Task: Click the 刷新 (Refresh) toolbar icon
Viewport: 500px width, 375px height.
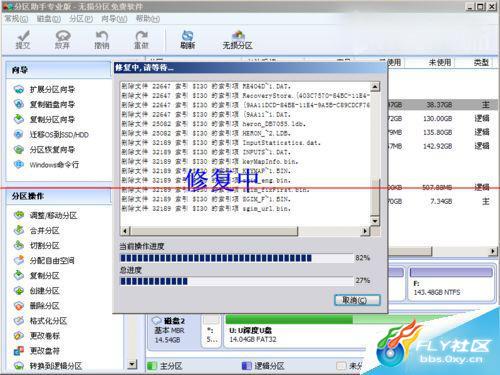Action: (x=188, y=40)
